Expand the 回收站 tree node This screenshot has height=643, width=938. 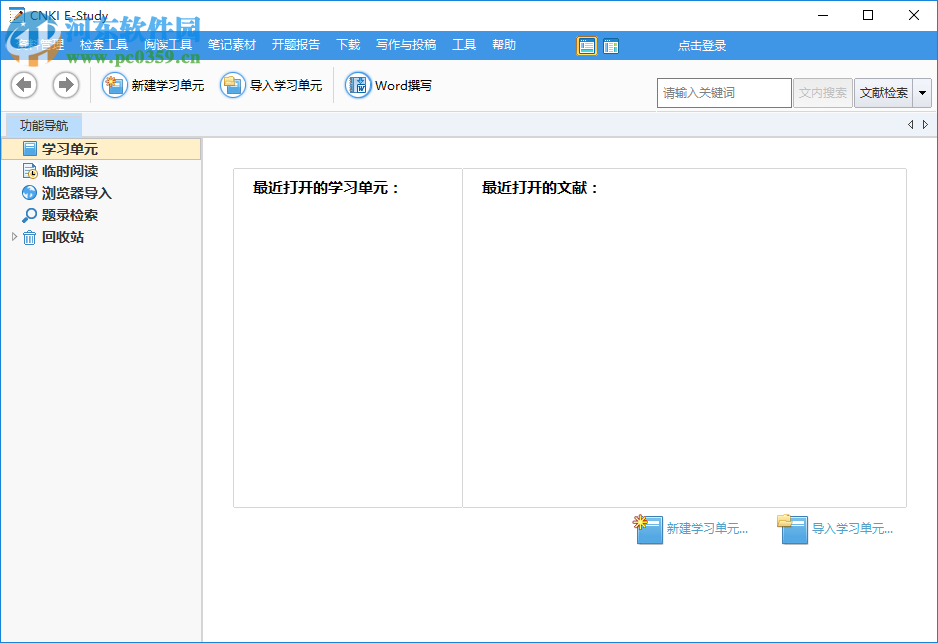coord(13,237)
